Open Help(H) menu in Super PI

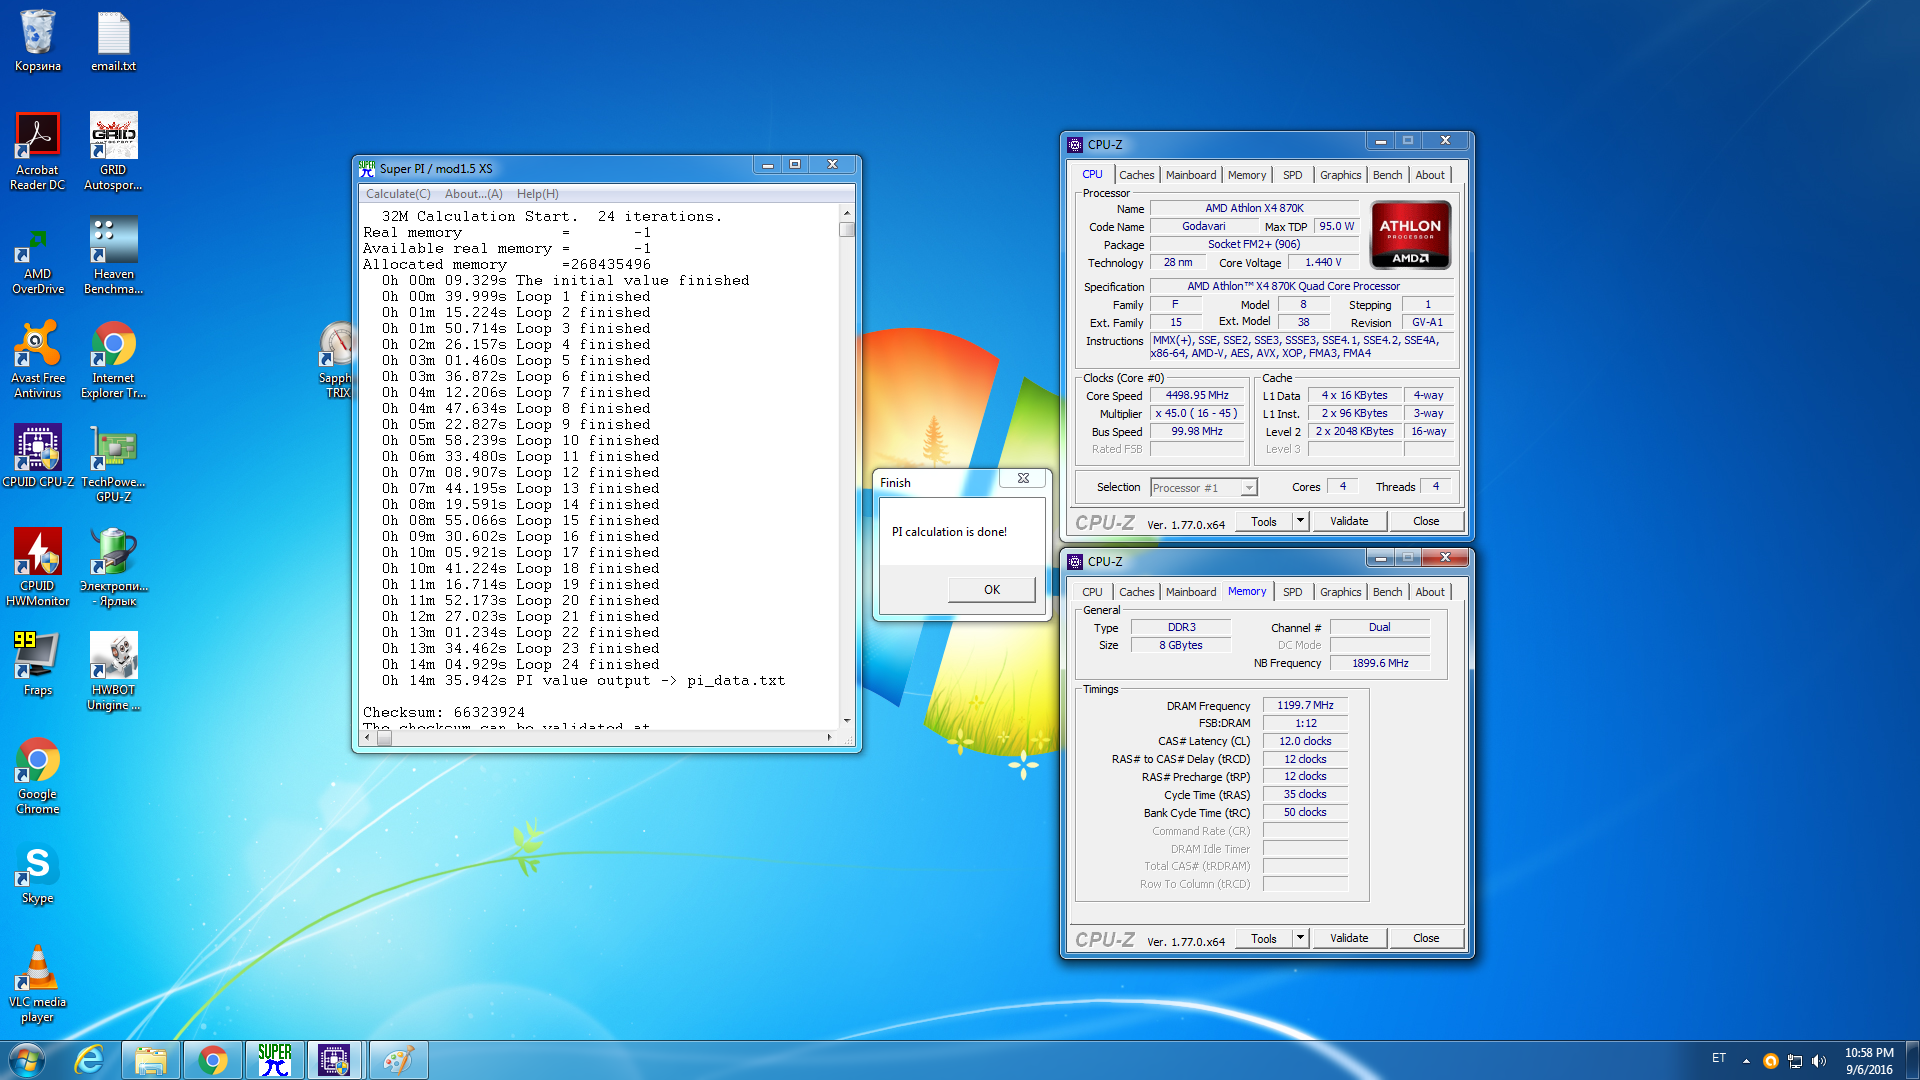pos(538,194)
